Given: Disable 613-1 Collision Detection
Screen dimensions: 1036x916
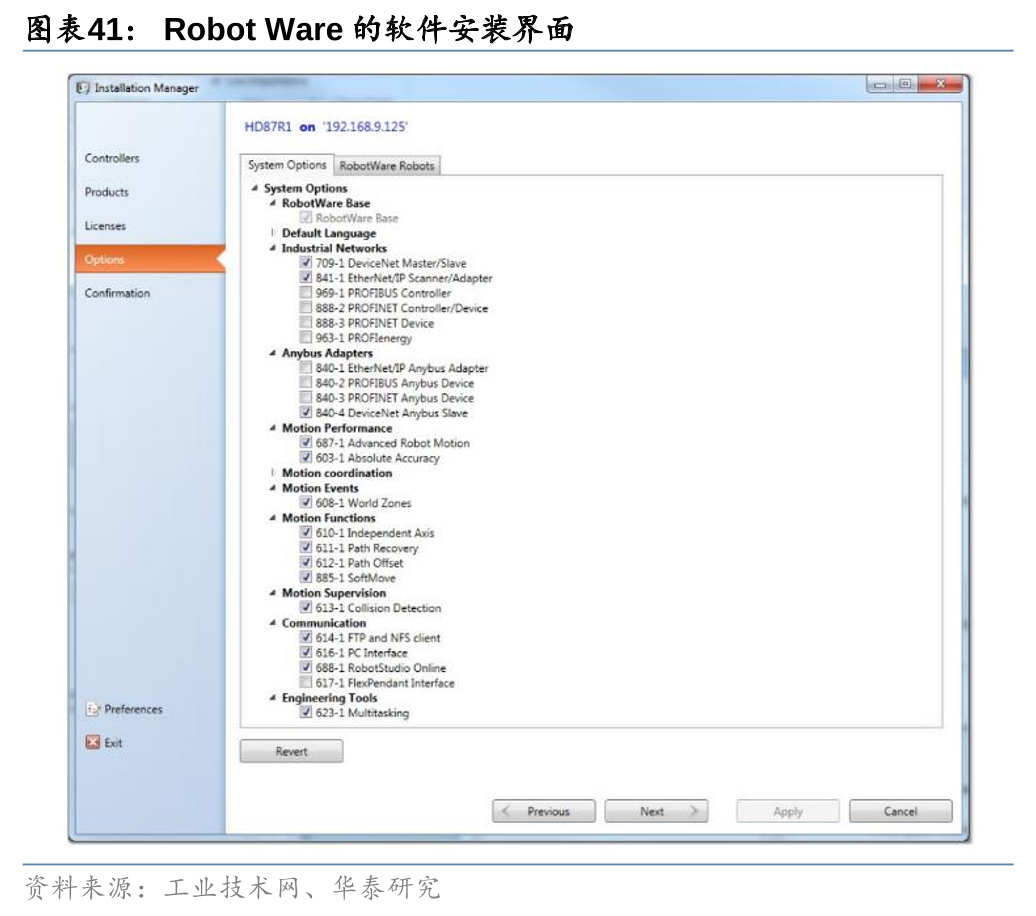Looking at the screenshot, I should point(305,607).
